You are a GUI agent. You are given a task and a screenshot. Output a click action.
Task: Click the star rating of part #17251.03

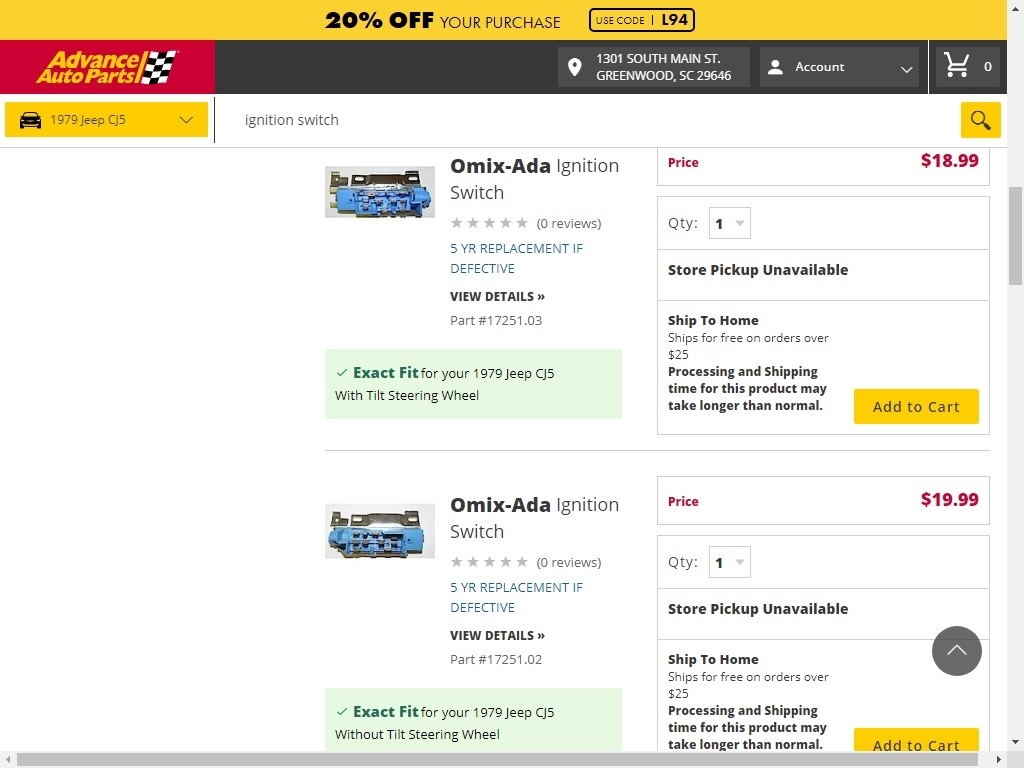[489, 223]
